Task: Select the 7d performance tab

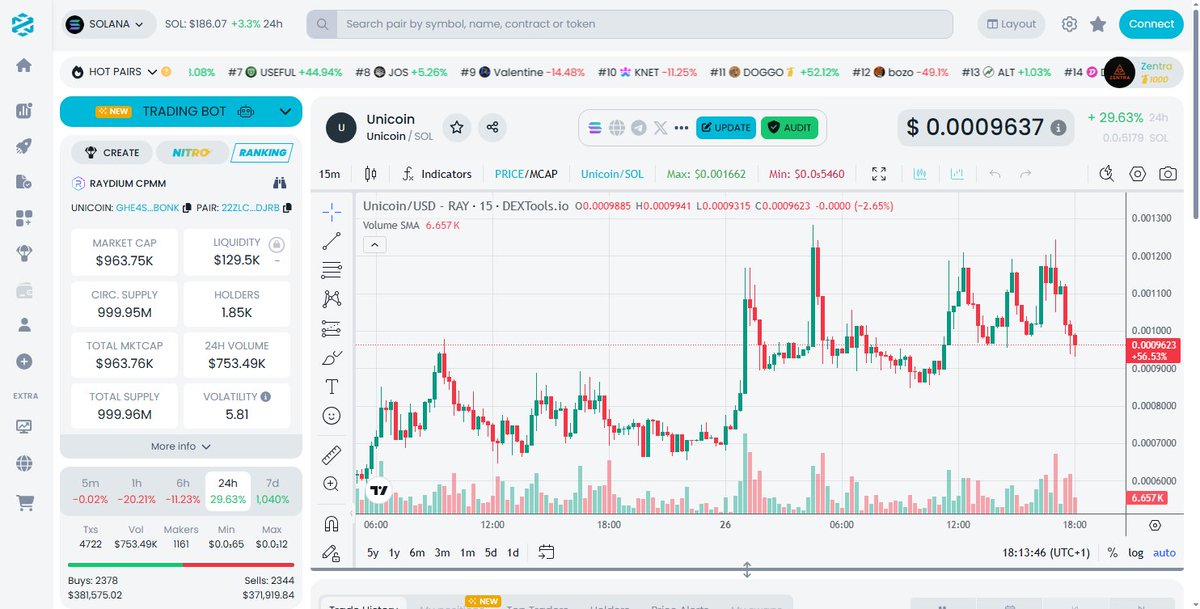Action: click(273, 490)
